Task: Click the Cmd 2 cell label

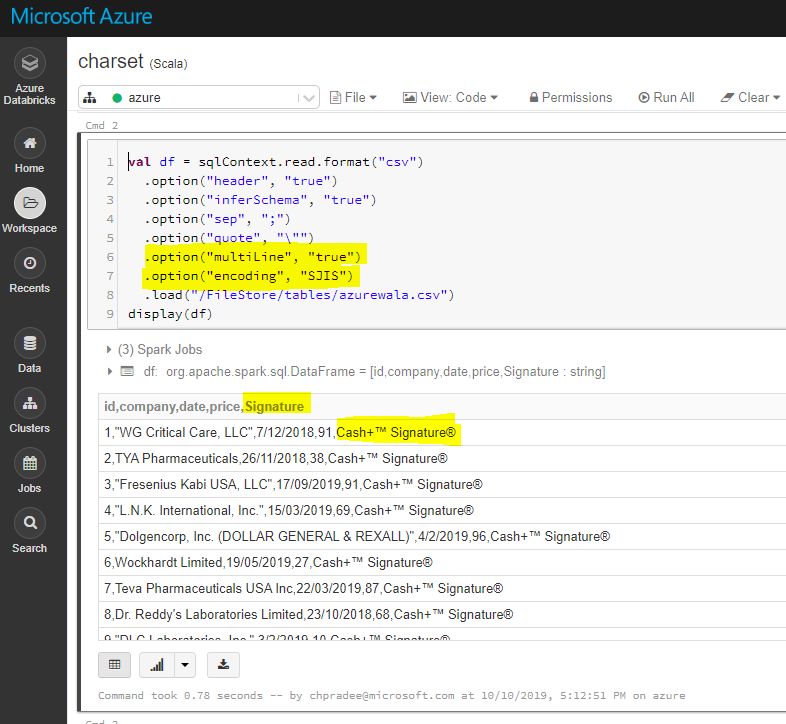Action: [102, 125]
